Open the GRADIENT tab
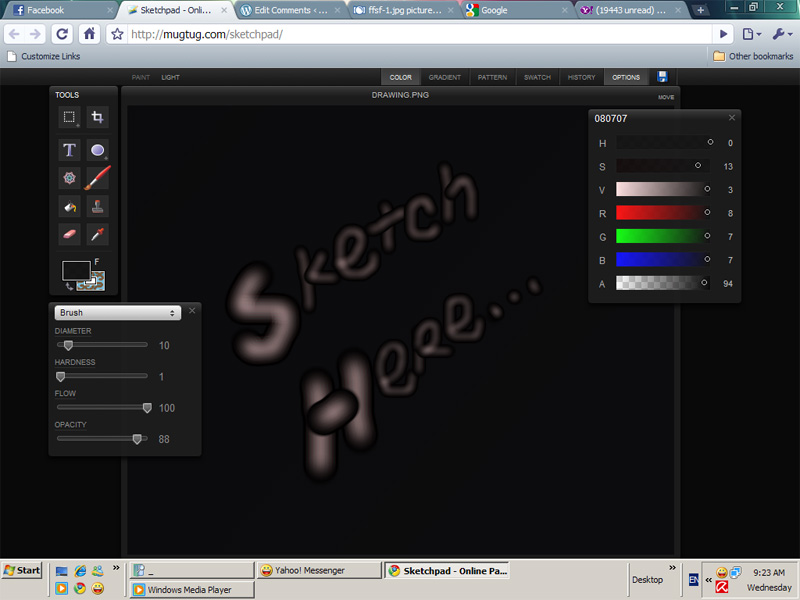This screenshot has height=600, width=800. point(444,77)
